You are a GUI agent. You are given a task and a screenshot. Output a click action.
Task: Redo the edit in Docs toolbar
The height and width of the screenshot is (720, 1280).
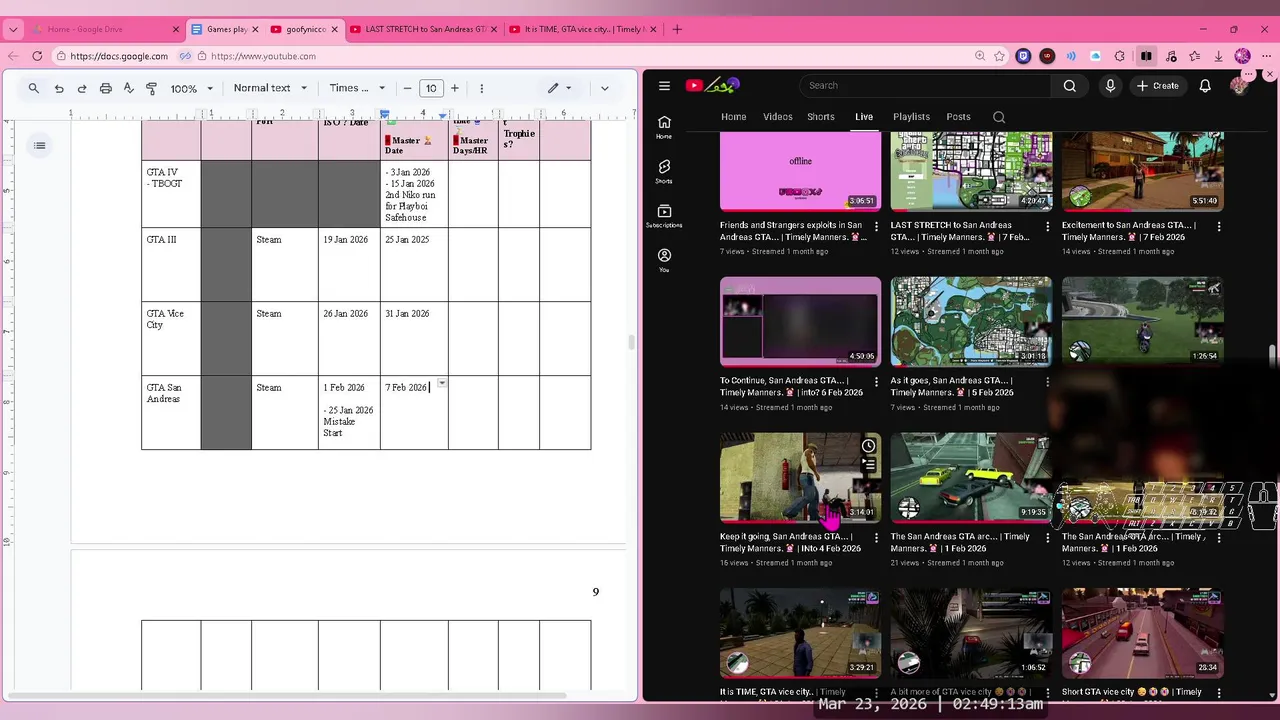point(82,88)
